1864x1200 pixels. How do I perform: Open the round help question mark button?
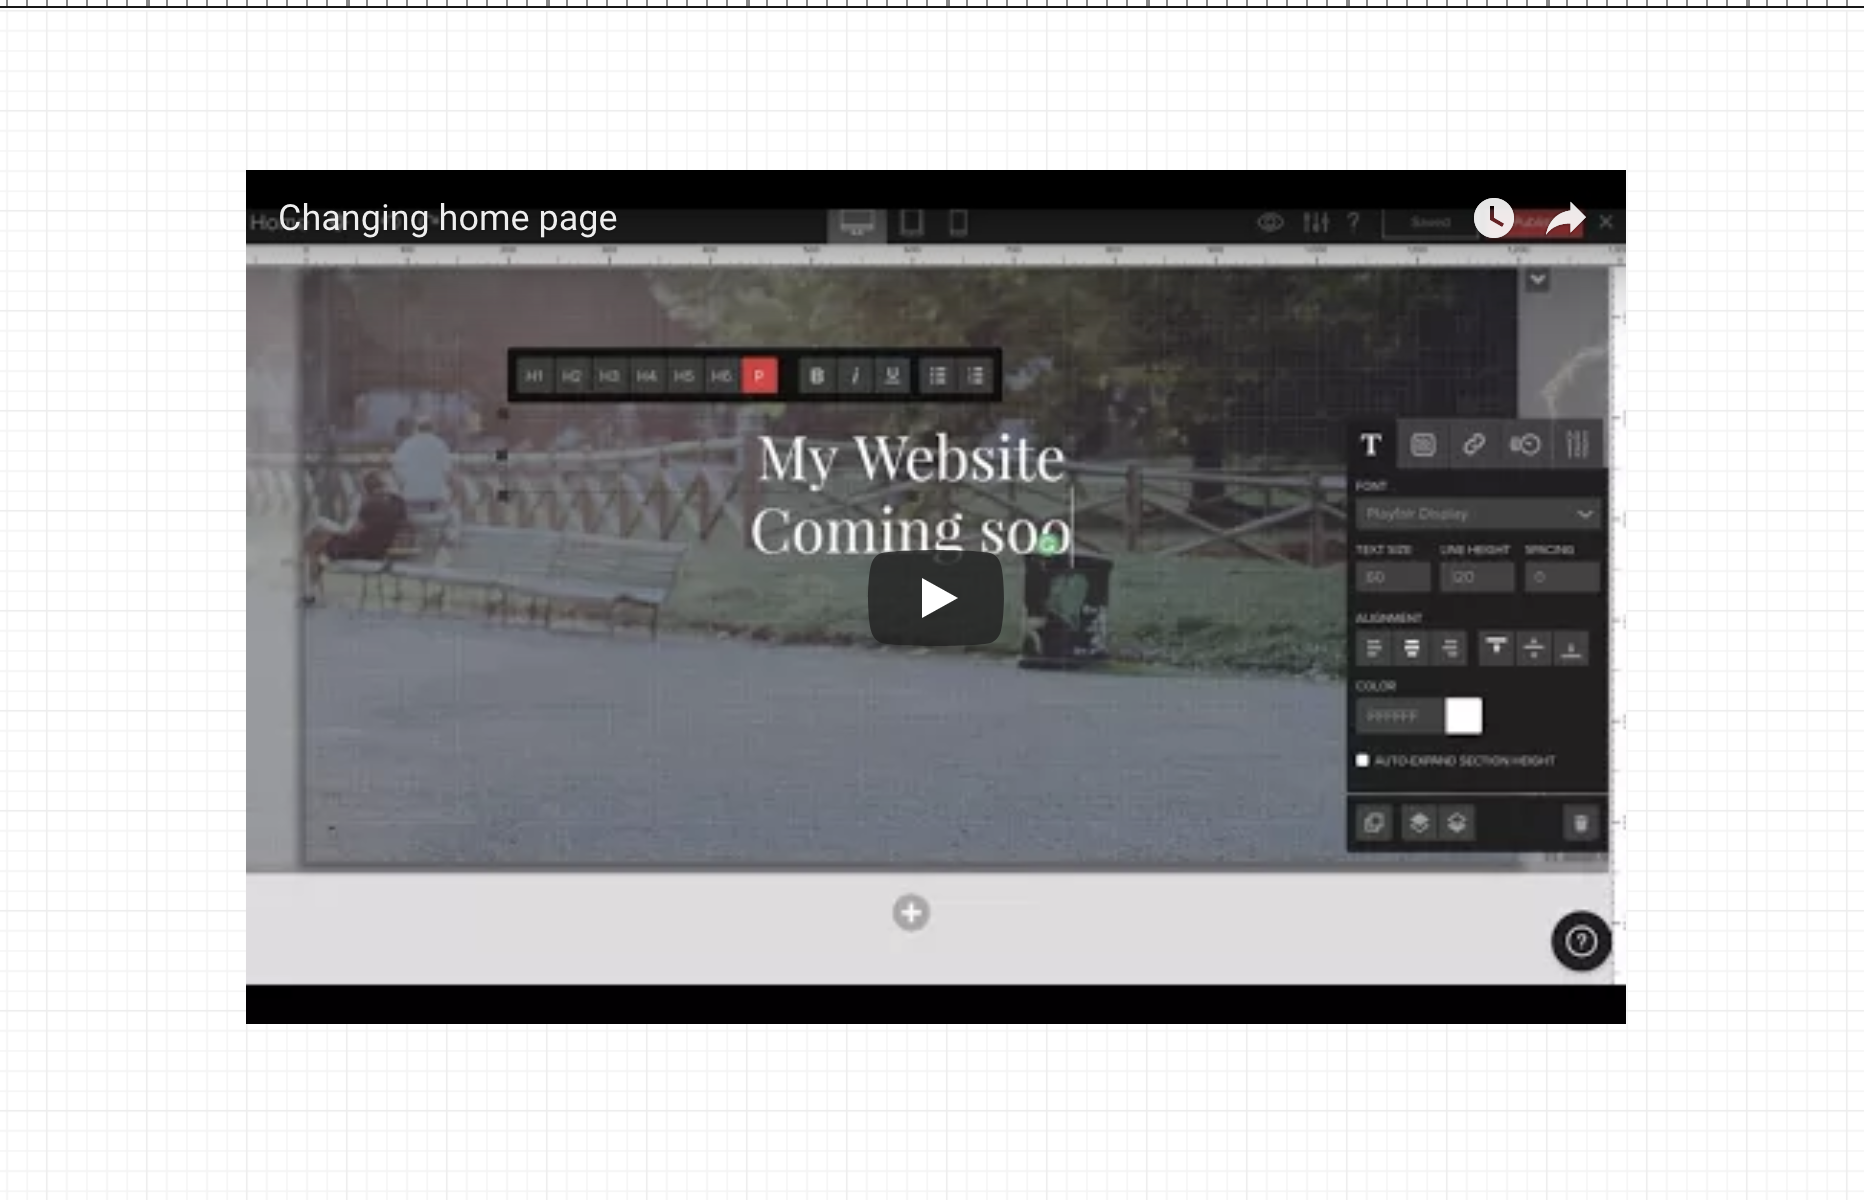1580,941
